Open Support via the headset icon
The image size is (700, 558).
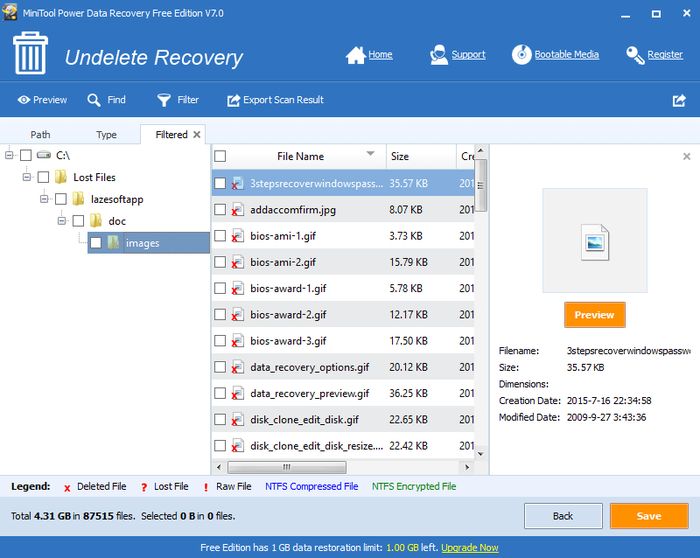tap(438, 55)
